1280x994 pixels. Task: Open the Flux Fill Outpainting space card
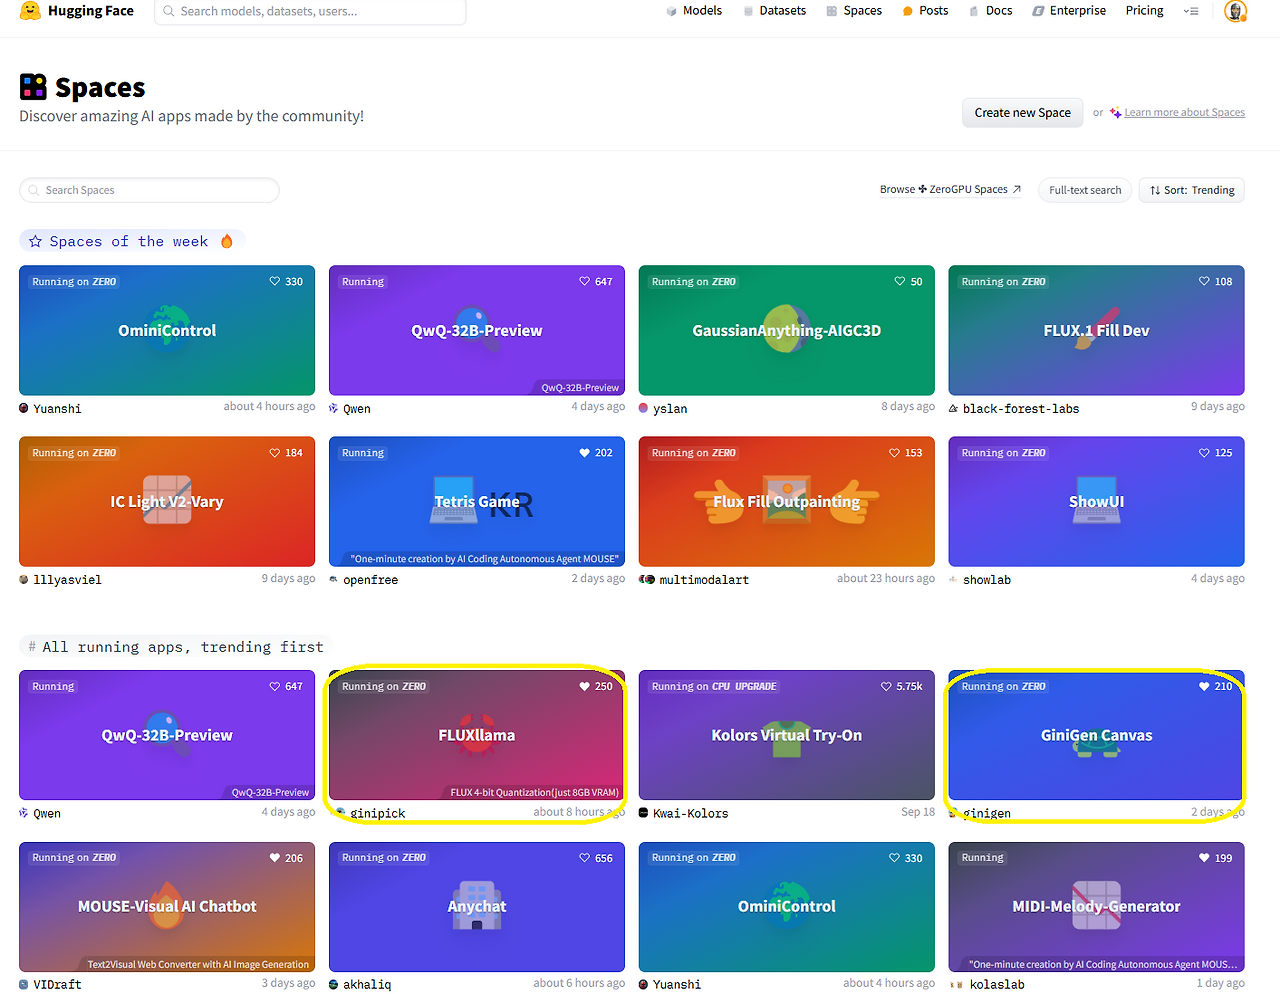787,501
